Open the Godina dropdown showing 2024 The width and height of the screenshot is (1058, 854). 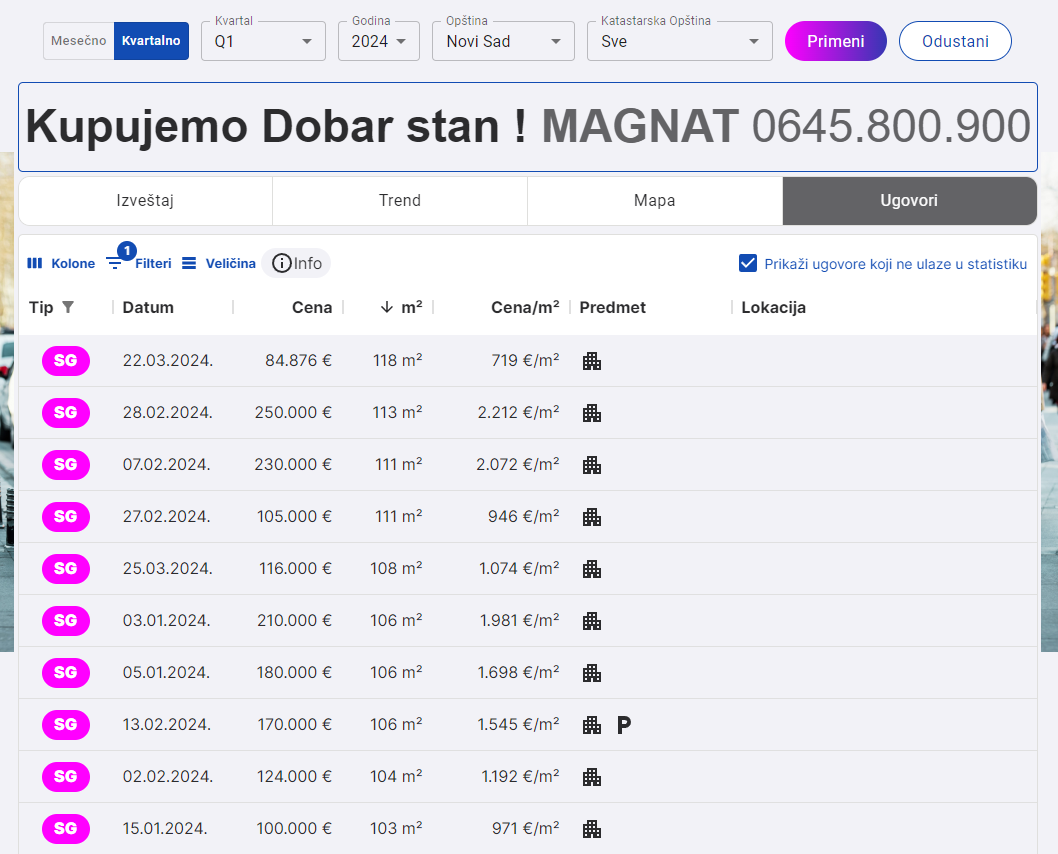coord(379,42)
